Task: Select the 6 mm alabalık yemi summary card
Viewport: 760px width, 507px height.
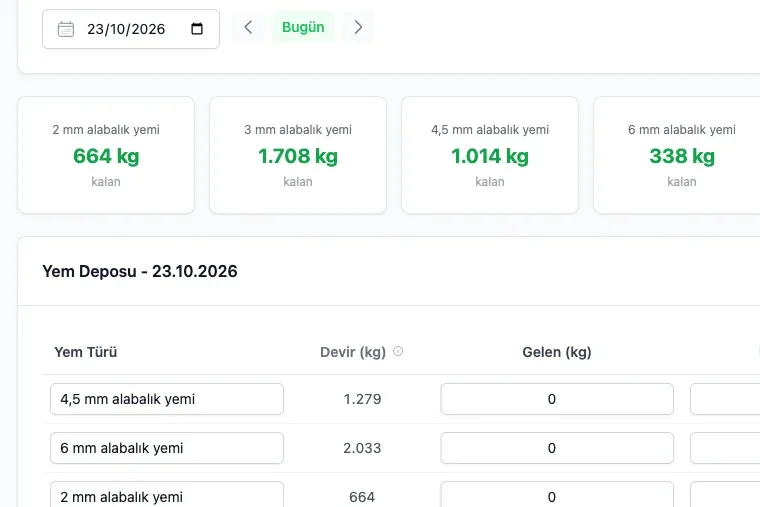Action: (677, 155)
